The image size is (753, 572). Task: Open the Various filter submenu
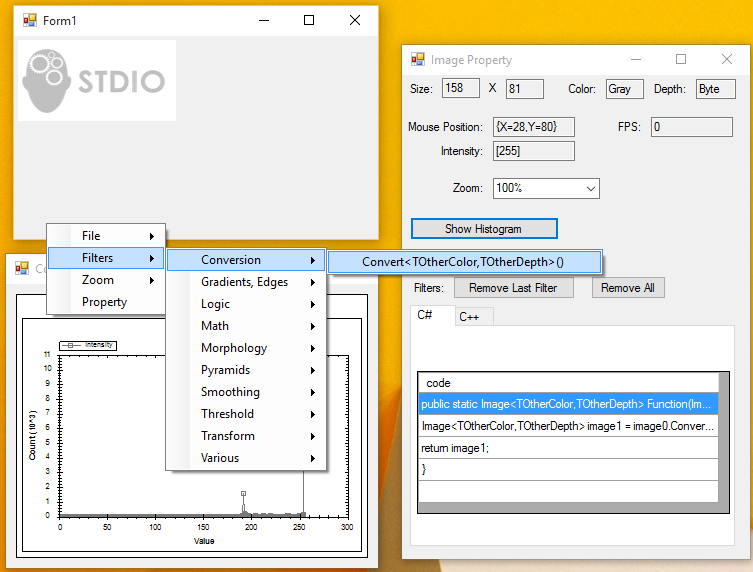(x=246, y=458)
